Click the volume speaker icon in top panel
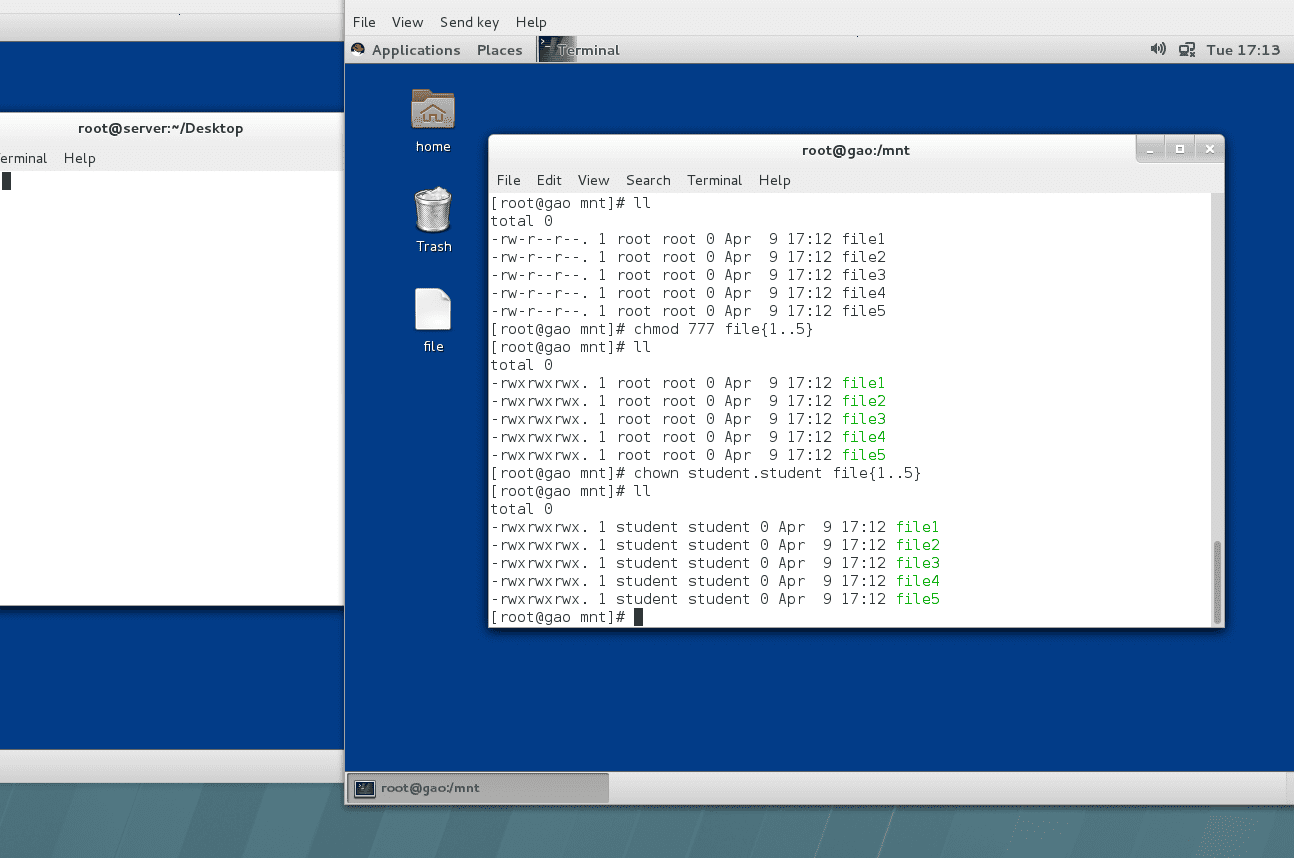 click(1158, 49)
